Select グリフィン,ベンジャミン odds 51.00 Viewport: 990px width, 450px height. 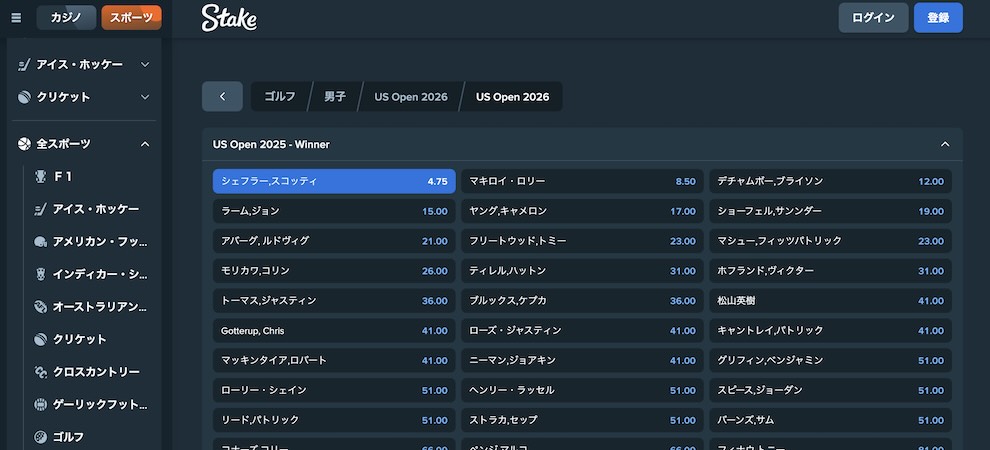[x=830, y=360]
